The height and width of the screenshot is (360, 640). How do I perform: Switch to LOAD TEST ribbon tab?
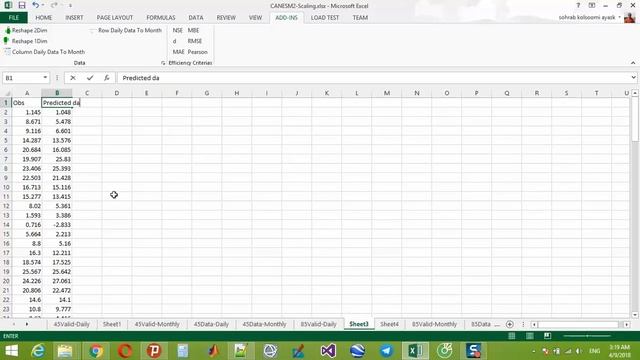(325, 18)
